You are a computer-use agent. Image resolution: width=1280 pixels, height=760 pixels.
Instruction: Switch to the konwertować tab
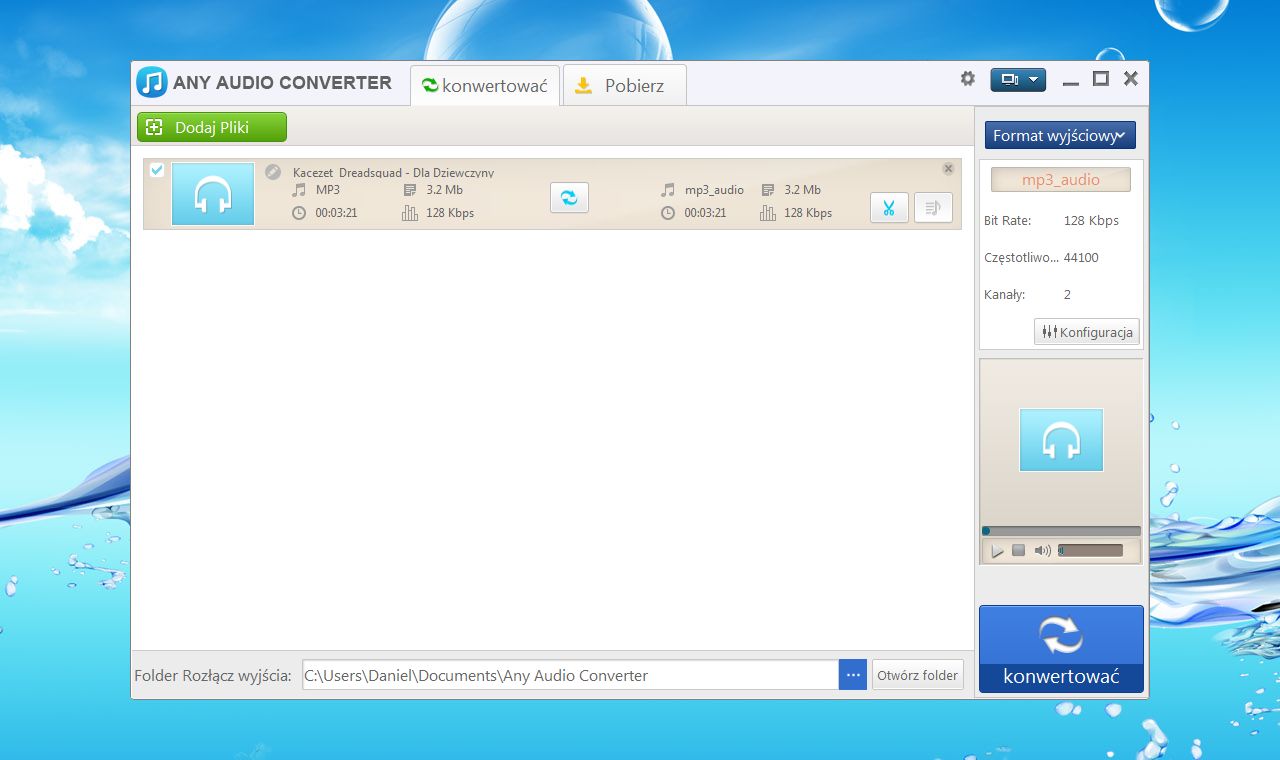pos(485,85)
